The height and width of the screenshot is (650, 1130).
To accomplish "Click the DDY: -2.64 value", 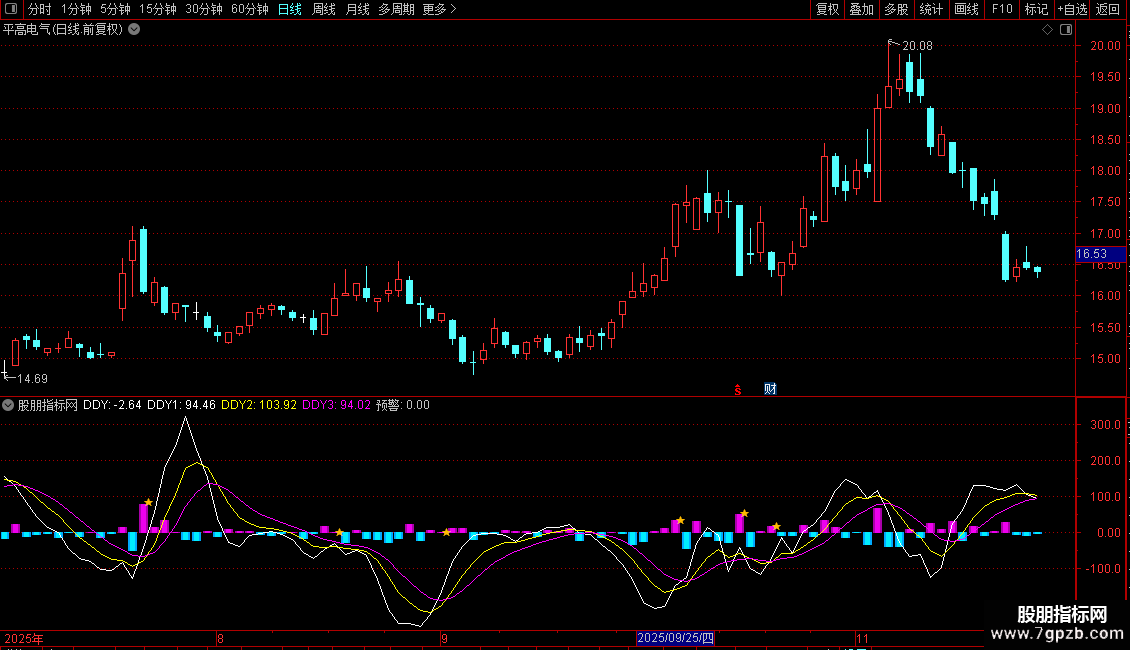I will (x=112, y=405).
